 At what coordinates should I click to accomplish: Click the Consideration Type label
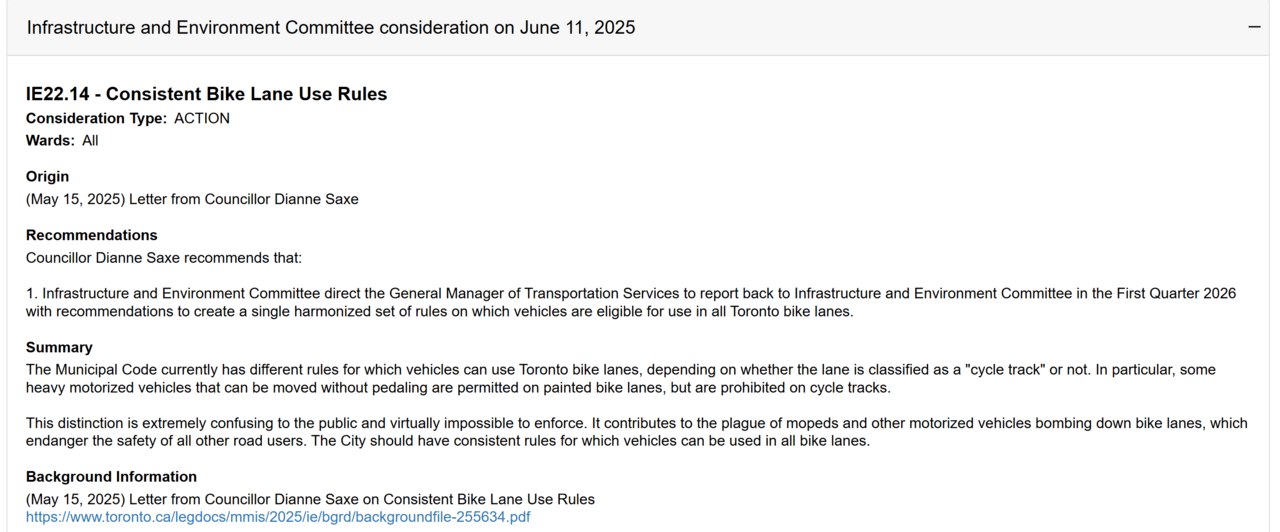[97, 118]
